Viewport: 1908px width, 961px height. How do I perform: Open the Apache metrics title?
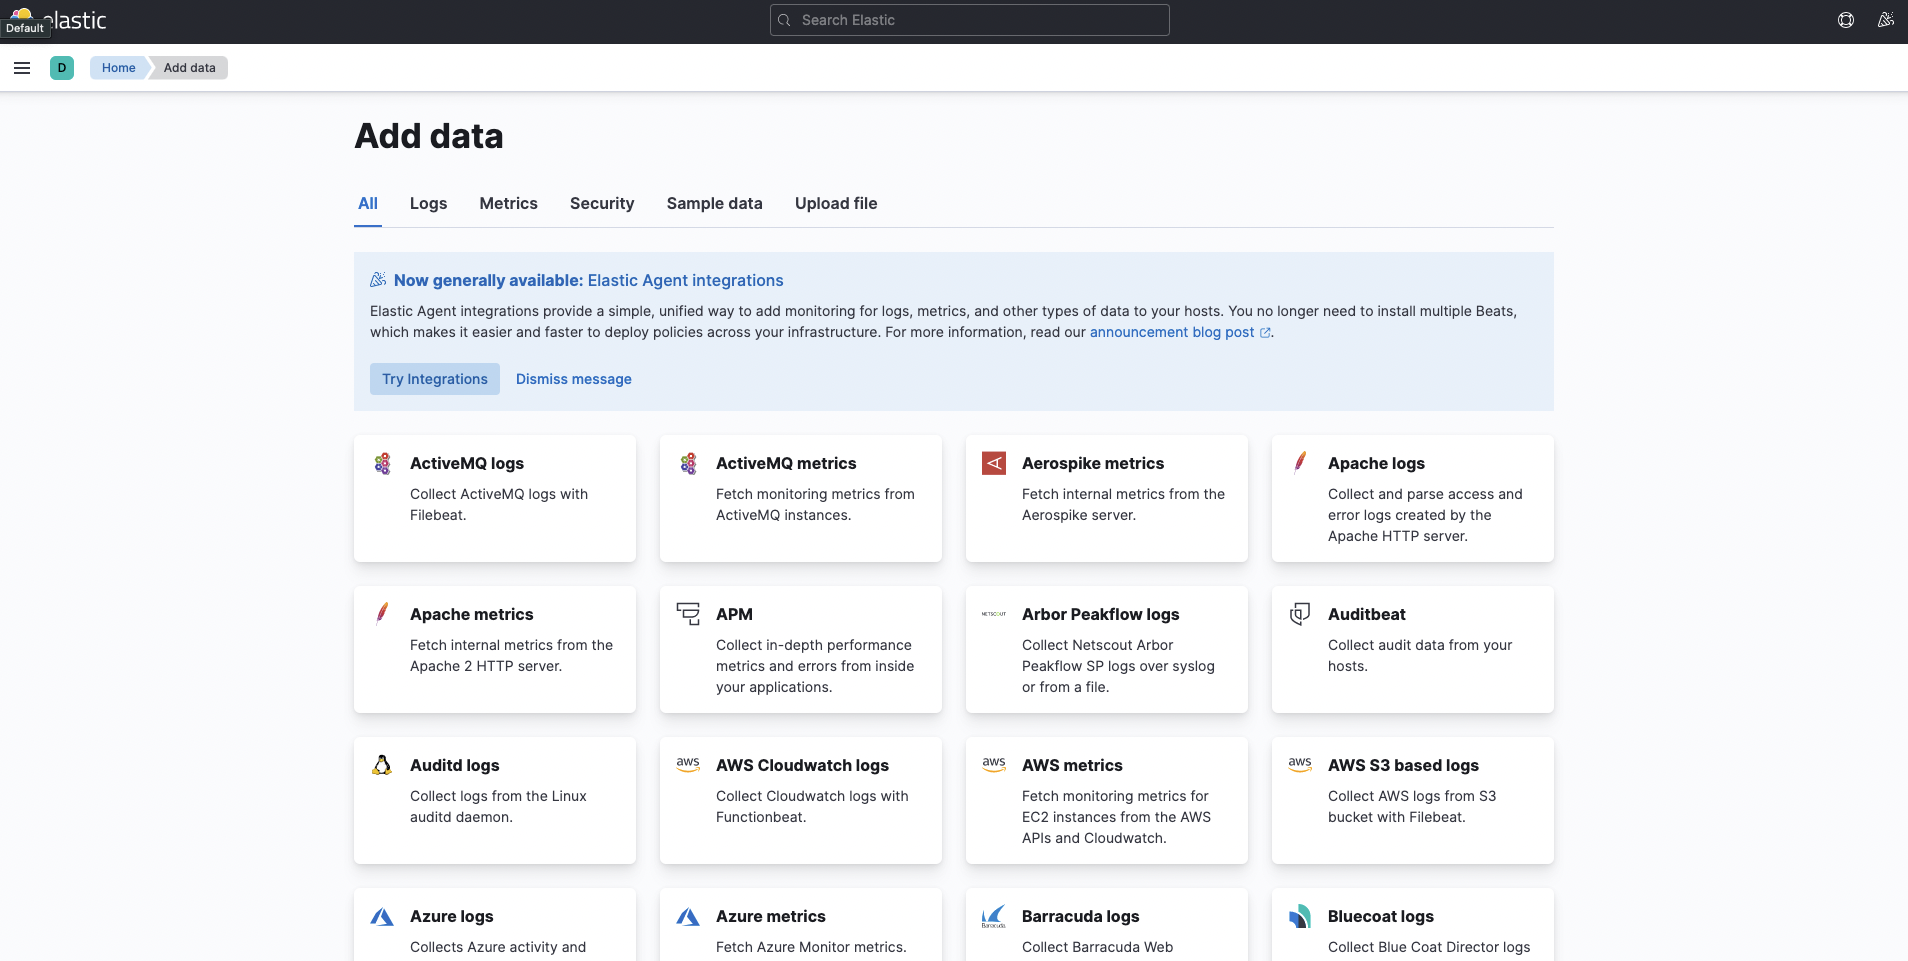click(x=471, y=614)
